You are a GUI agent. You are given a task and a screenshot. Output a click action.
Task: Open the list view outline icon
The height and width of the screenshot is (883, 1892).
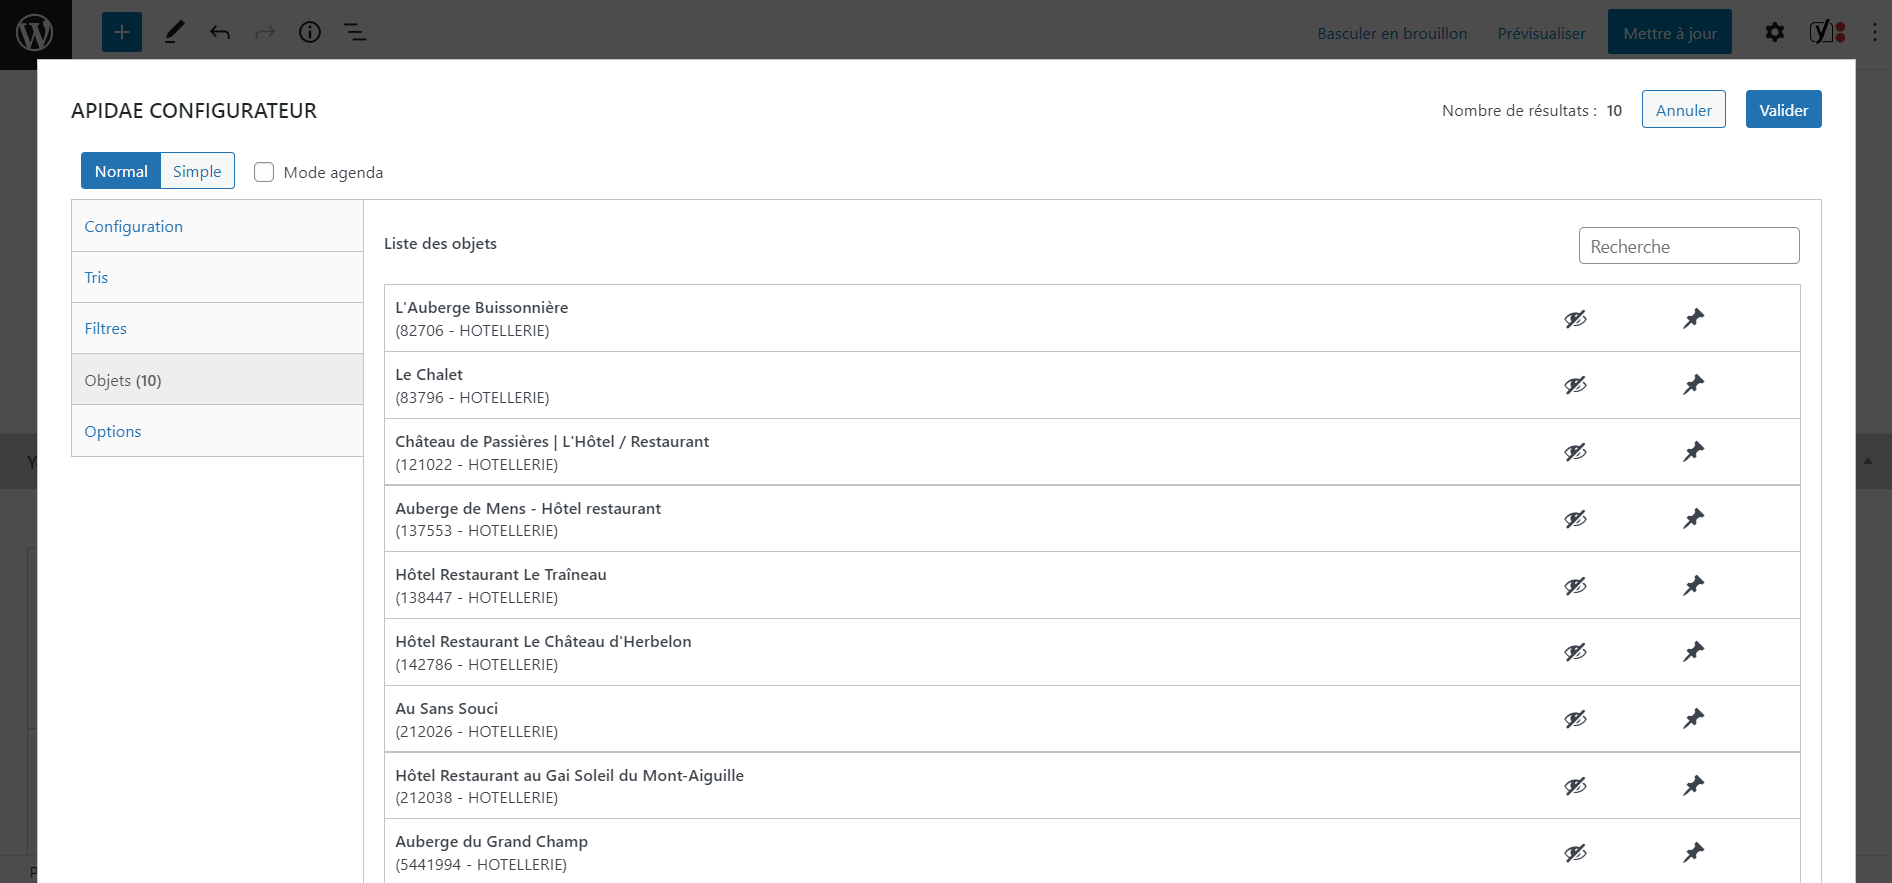click(355, 33)
